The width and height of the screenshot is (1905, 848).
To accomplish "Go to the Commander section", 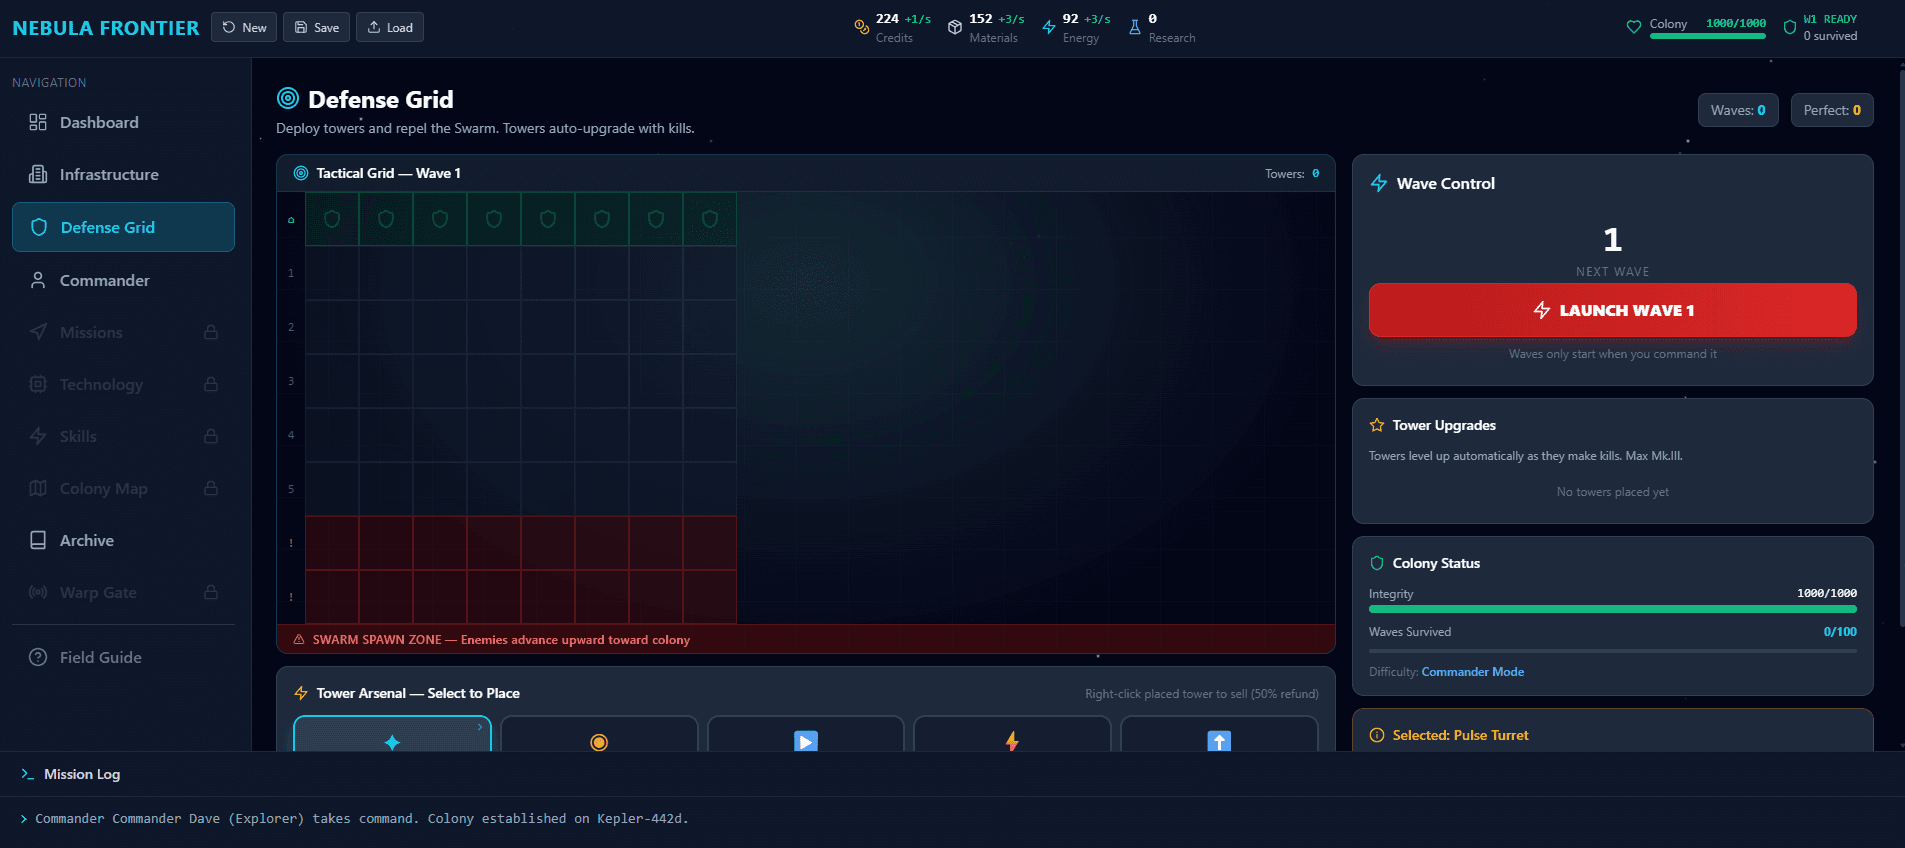I will click(x=123, y=280).
